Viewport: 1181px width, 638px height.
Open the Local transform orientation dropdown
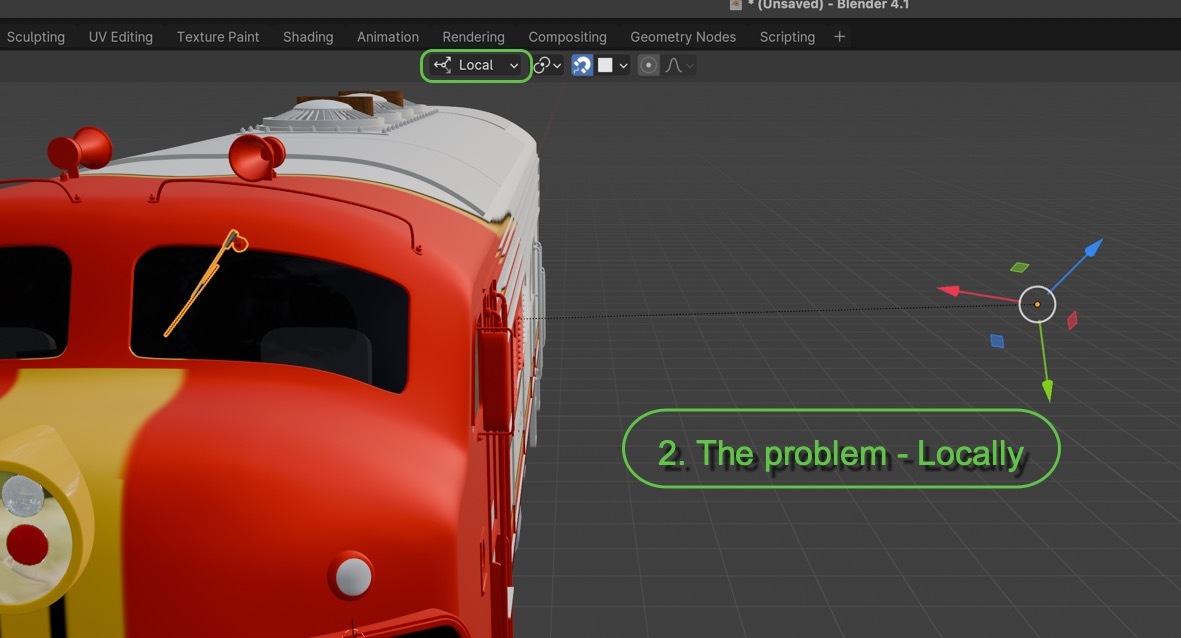click(x=476, y=66)
